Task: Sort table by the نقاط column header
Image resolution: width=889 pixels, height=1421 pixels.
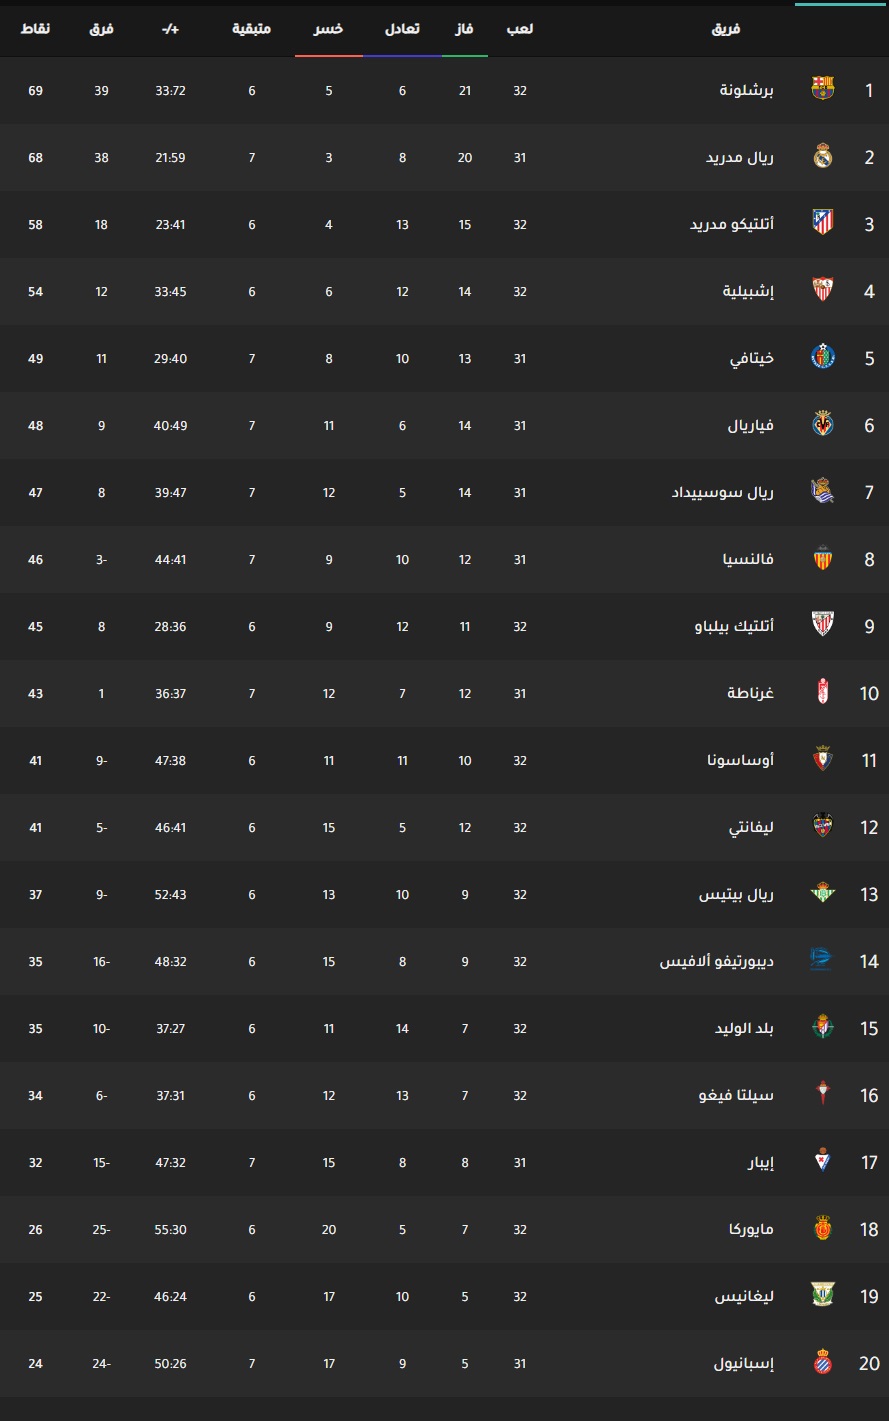Action: 36,29
